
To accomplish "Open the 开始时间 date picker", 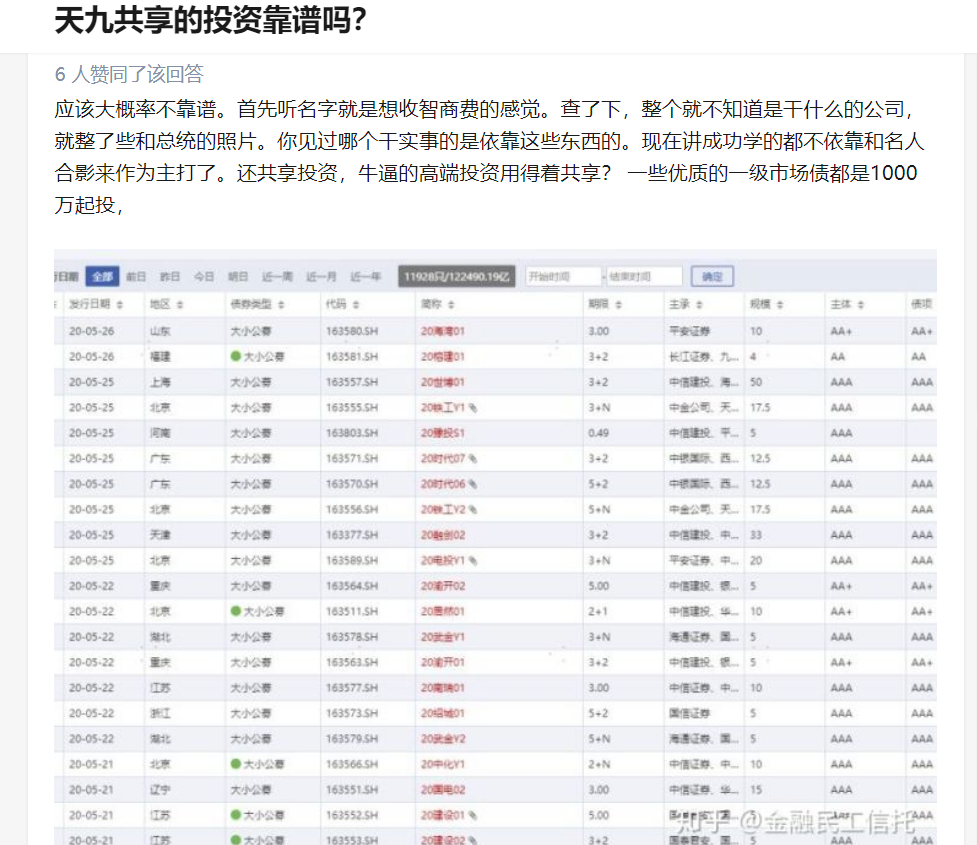I will click(563, 276).
